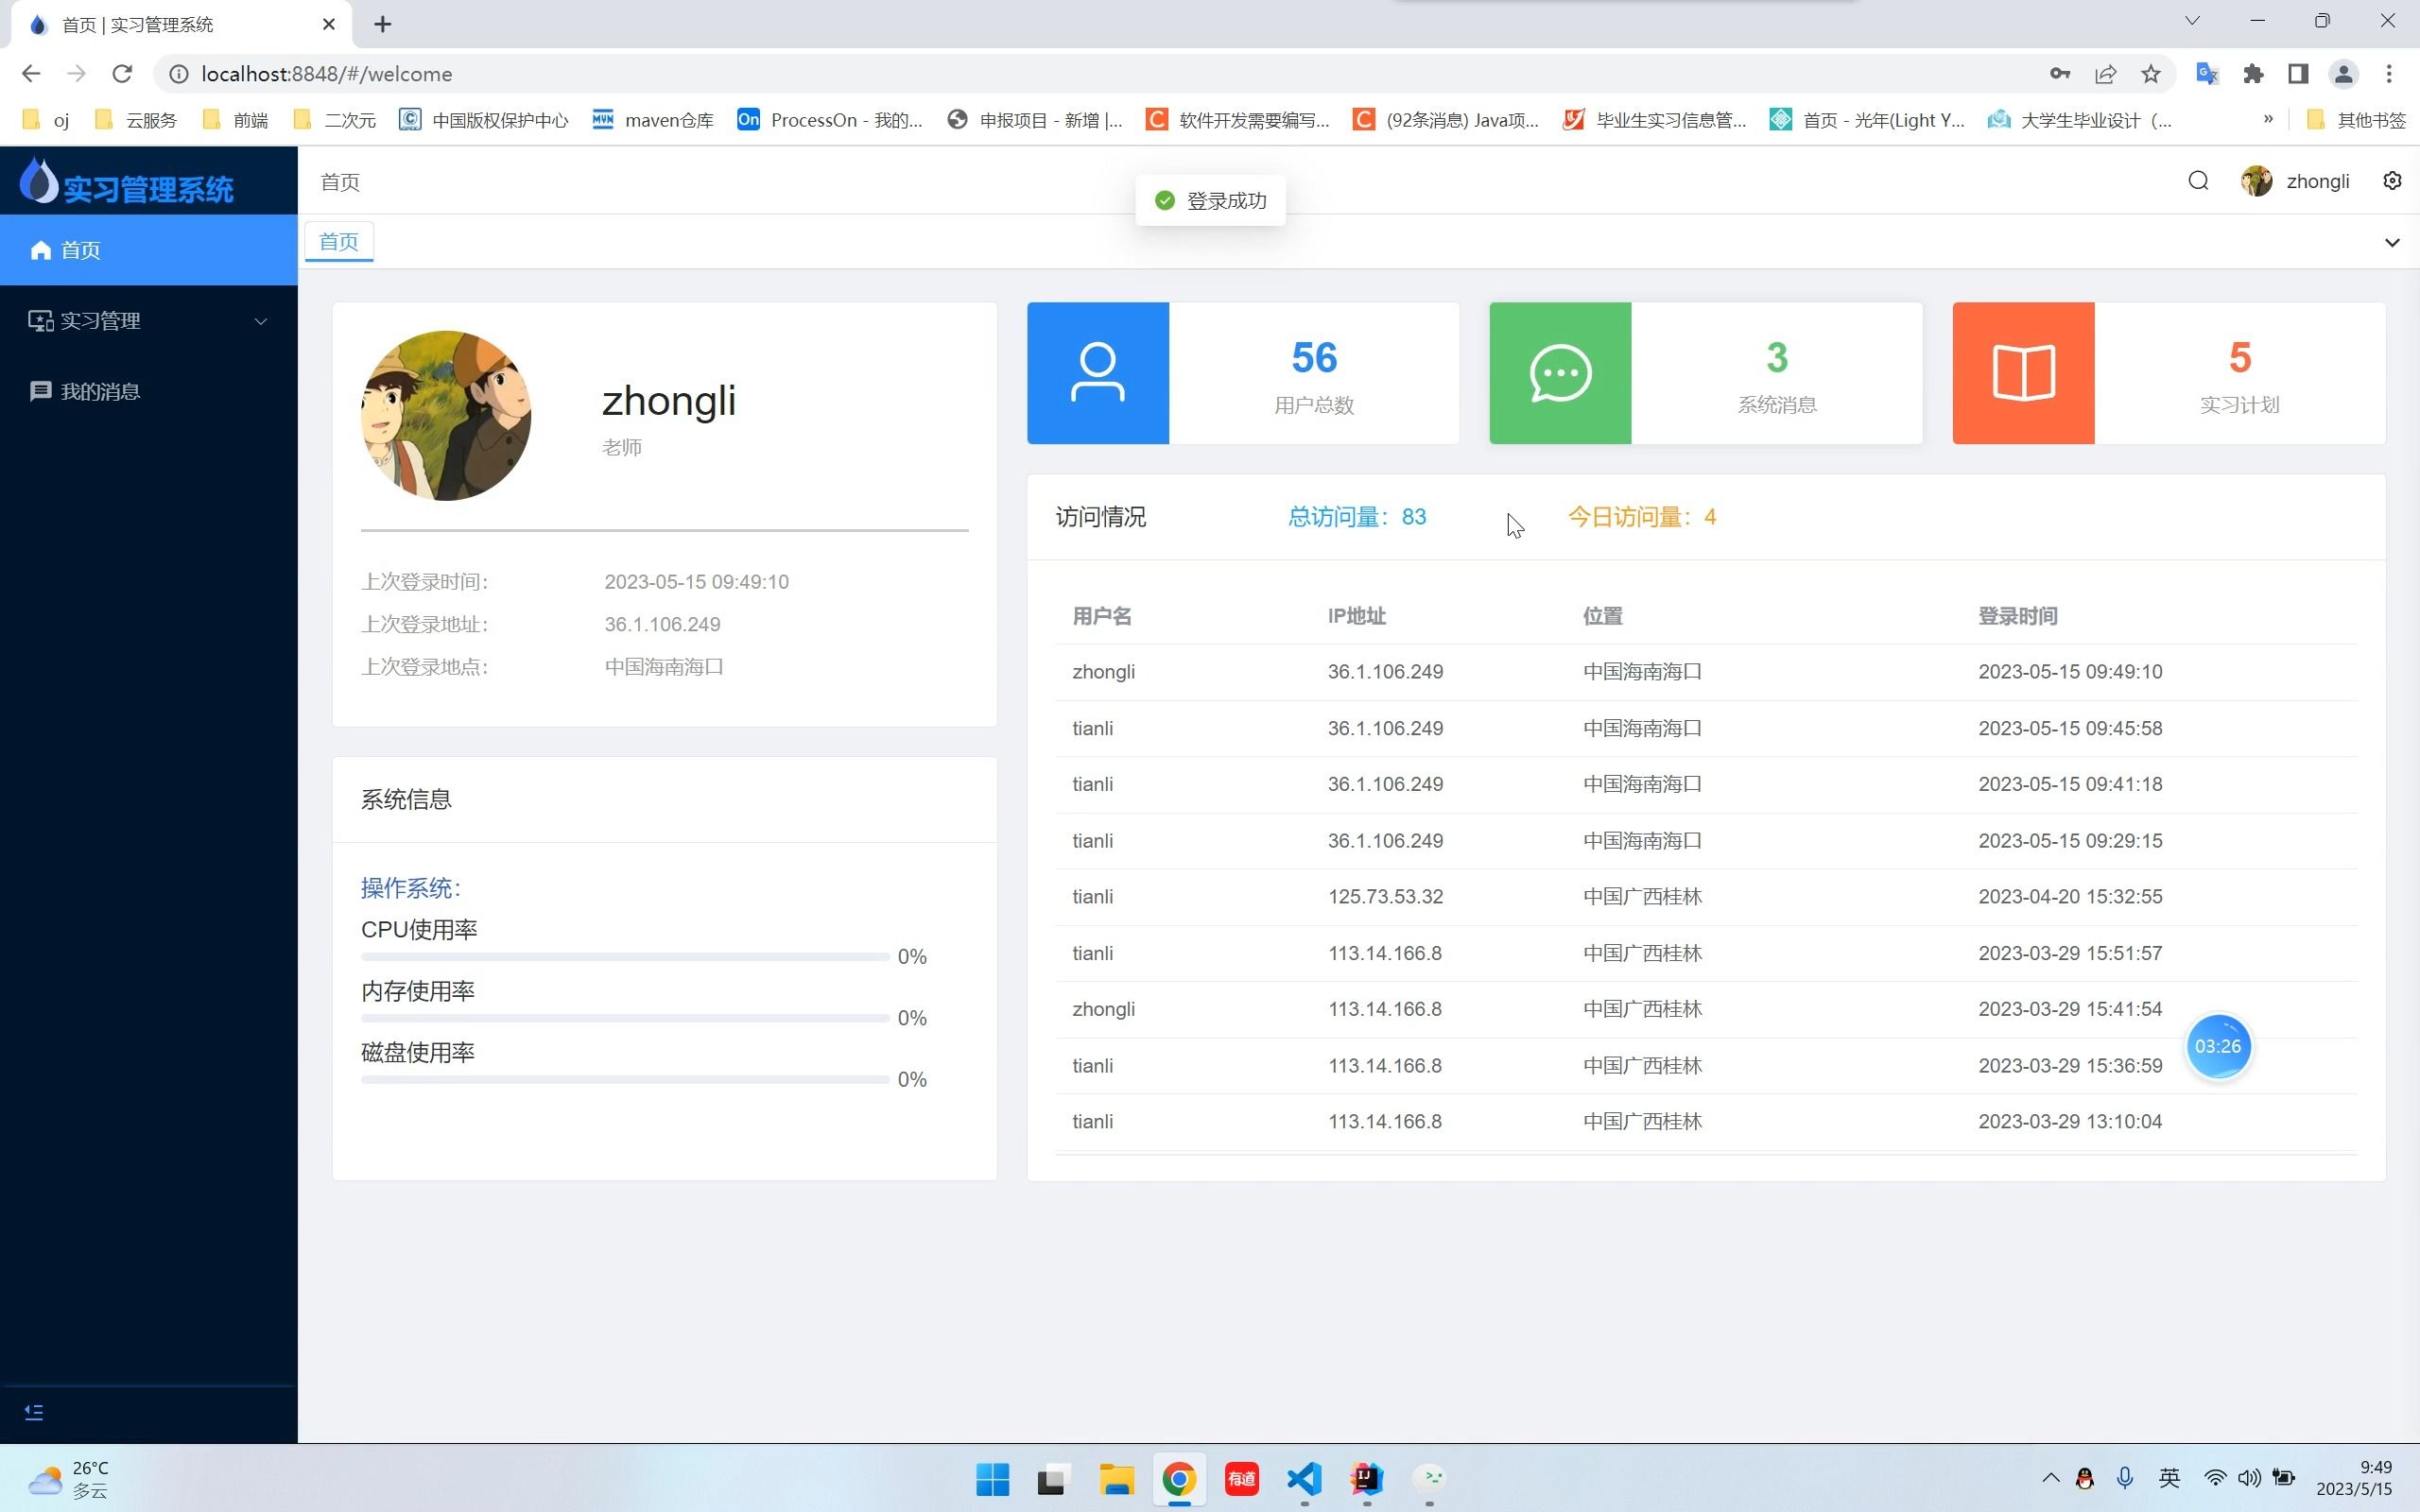Viewport: 2420px width, 1512px height.
Task: Open a new browser tab
Action: tap(382, 24)
